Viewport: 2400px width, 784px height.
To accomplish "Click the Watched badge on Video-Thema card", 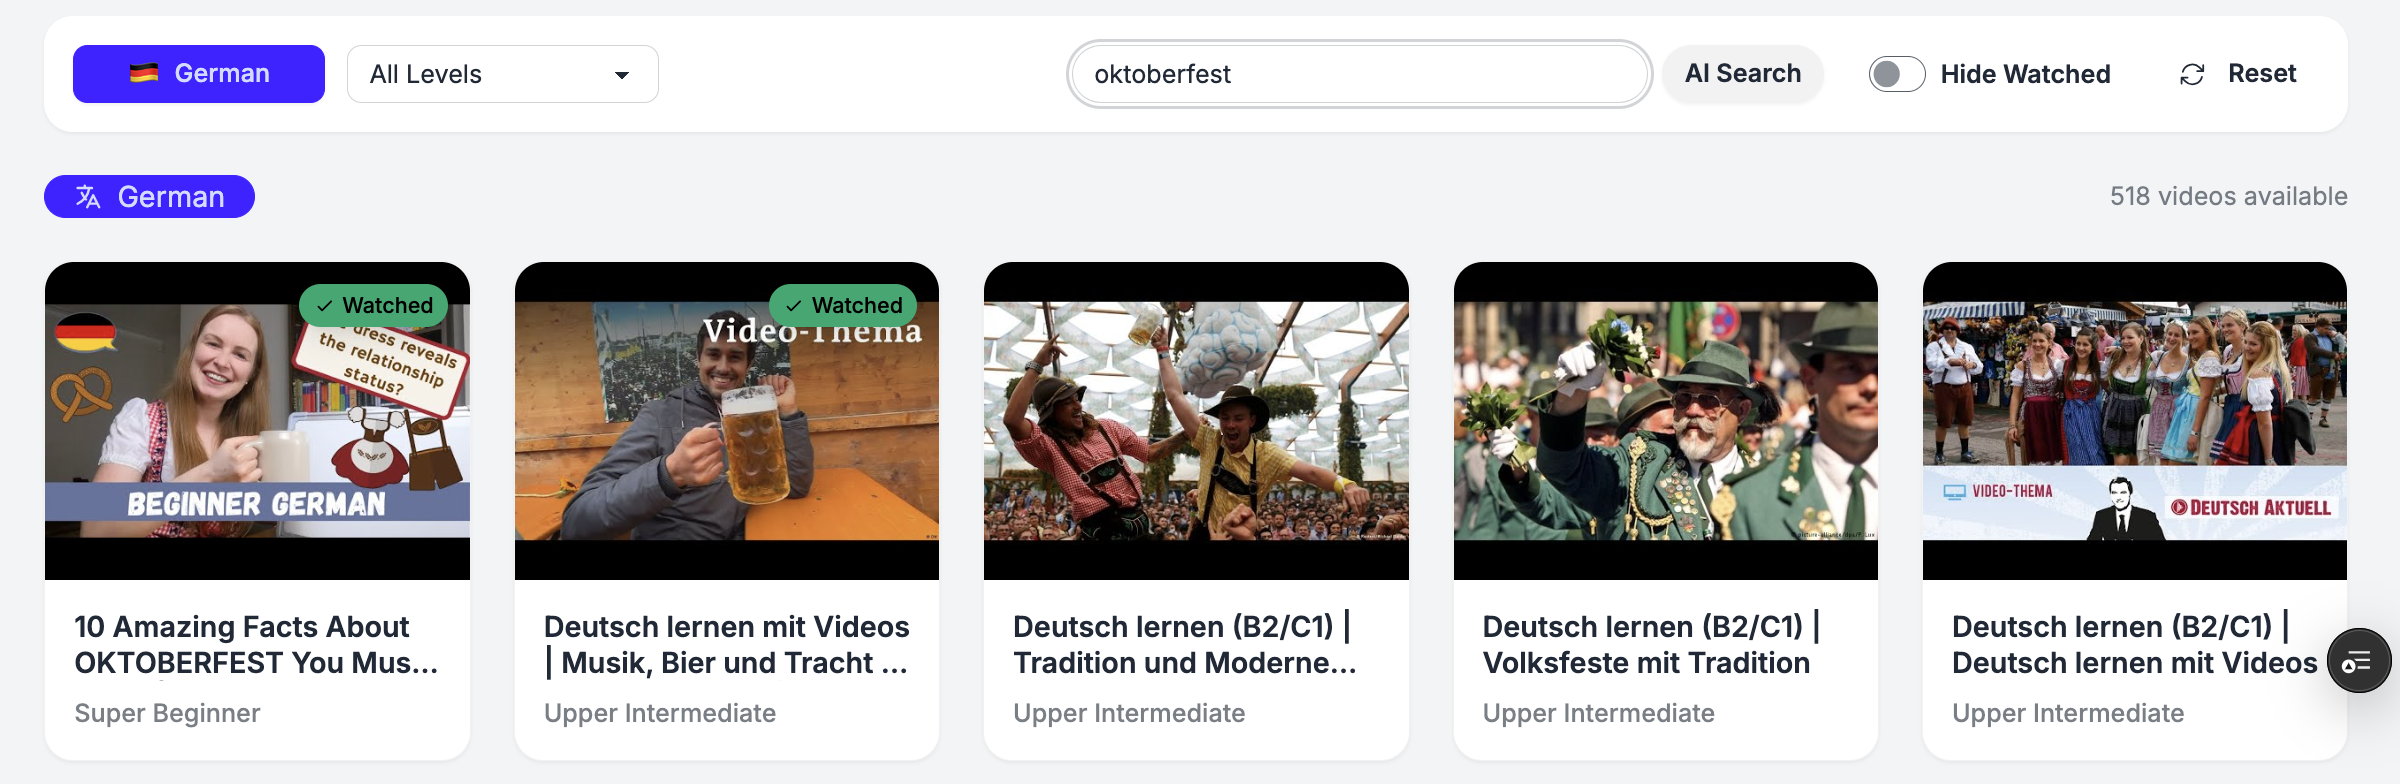I will click(843, 305).
